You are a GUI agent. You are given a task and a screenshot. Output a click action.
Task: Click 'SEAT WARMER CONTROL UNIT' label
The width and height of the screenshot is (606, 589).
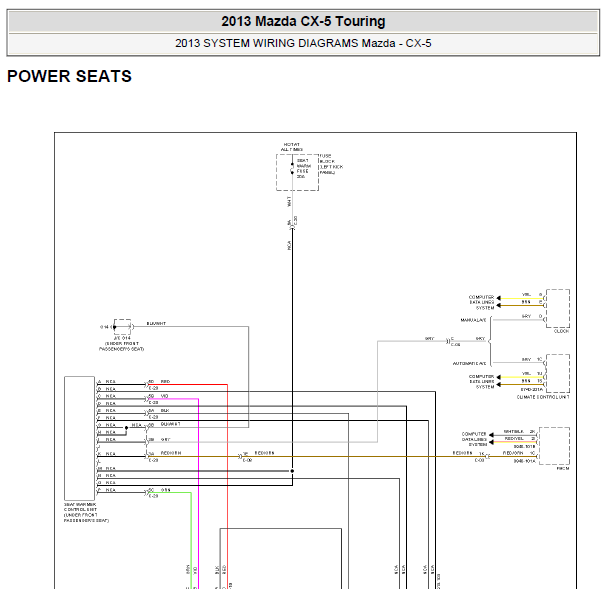point(86,512)
